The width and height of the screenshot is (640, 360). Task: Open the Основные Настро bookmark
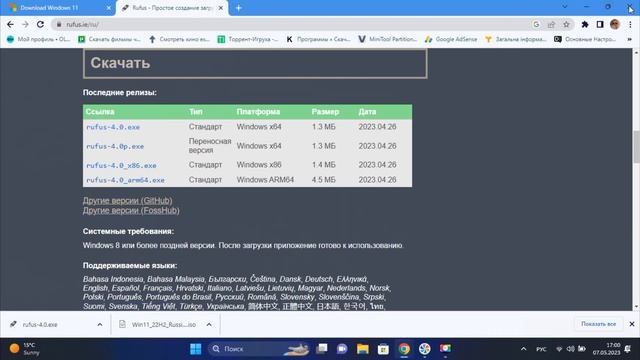point(585,39)
